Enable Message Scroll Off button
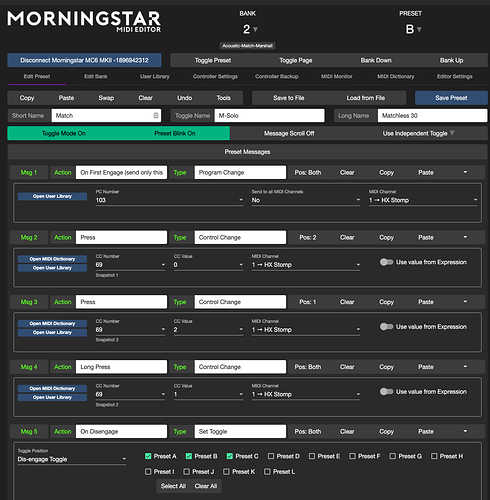 click(x=289, y=133)
